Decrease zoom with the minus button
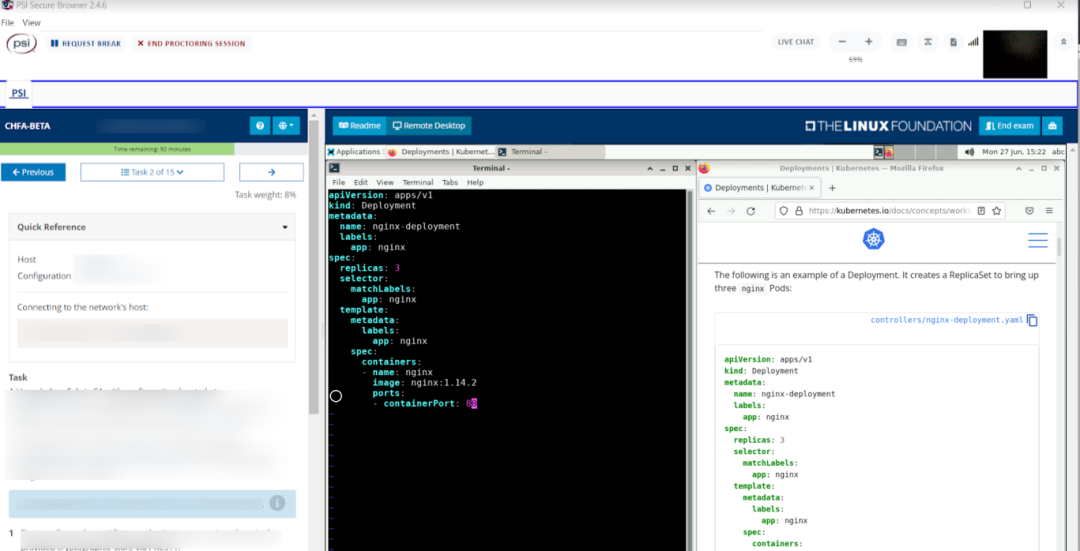Image resolution: width=1080 pixels, height=551 pixels. point(842,42)
